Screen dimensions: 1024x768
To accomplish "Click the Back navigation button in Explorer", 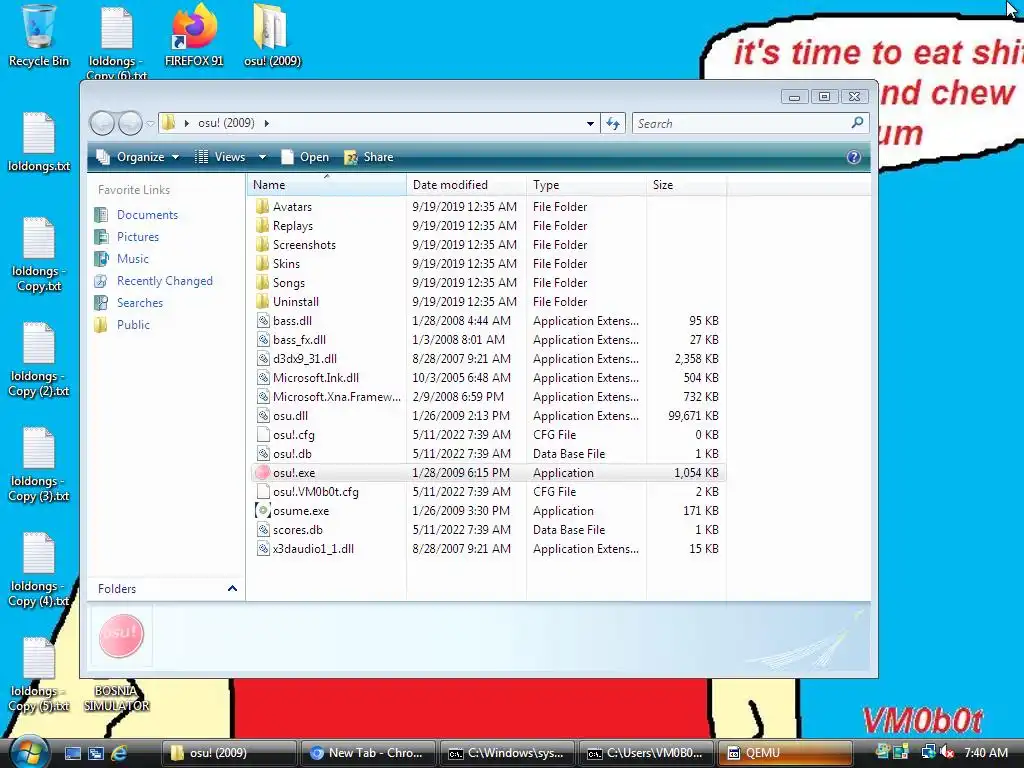I will click(x=102, y=123).
